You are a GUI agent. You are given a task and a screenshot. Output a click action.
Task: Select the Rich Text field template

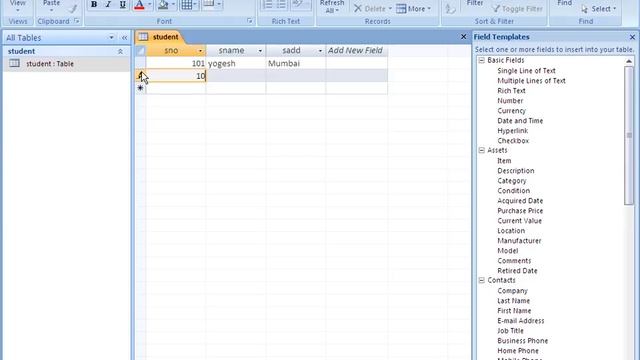click(511, 91)
